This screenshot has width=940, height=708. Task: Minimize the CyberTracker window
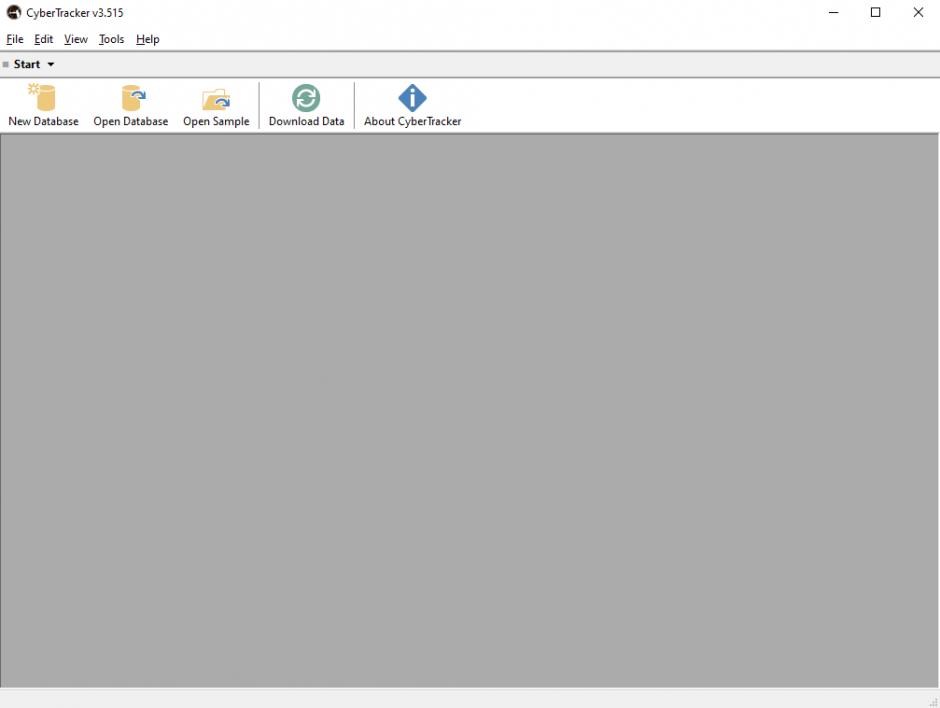(x=833, y=12)
